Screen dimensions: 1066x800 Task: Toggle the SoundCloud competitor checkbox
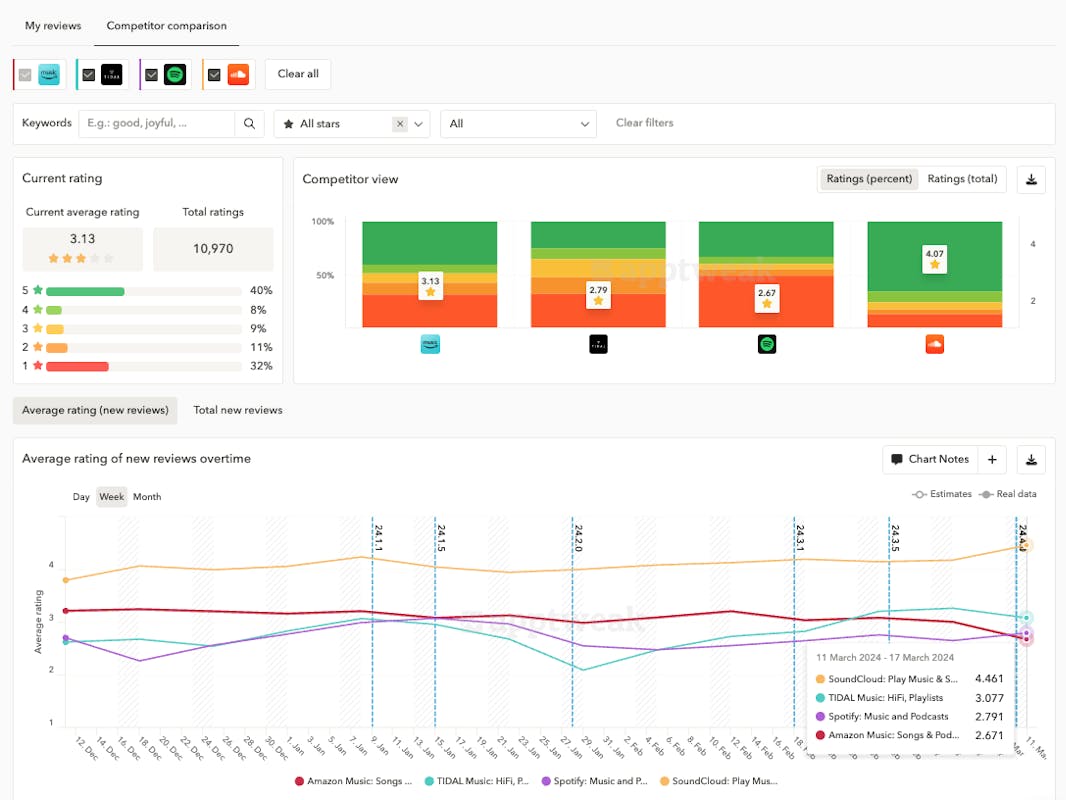214,75
